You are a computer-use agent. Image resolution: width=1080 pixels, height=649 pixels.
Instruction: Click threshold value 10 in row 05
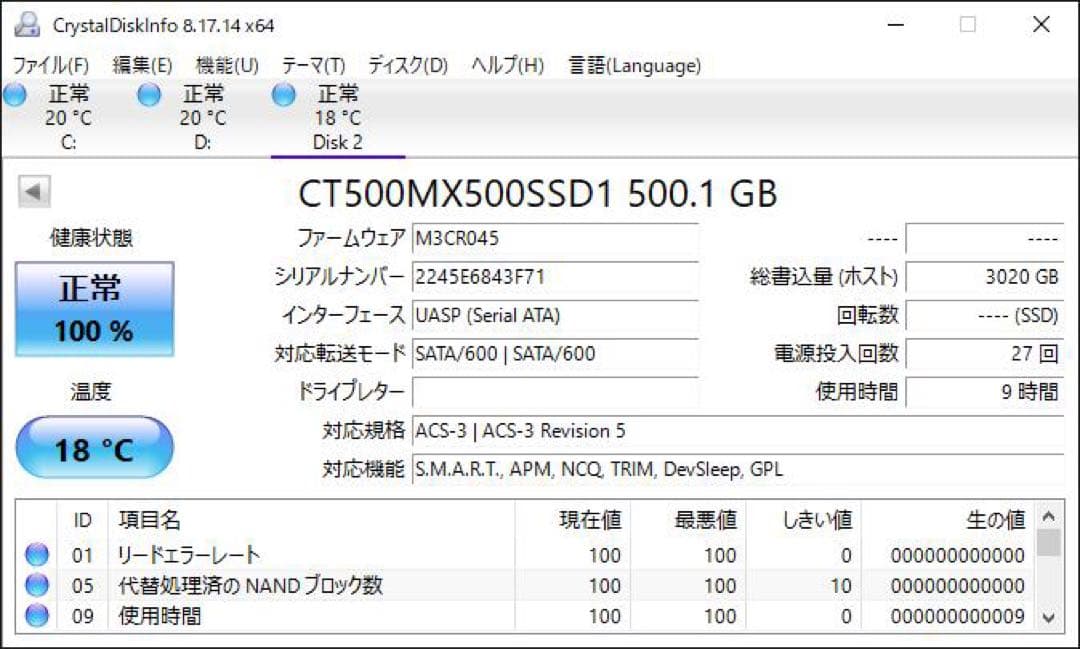click(x=840, y=586)
